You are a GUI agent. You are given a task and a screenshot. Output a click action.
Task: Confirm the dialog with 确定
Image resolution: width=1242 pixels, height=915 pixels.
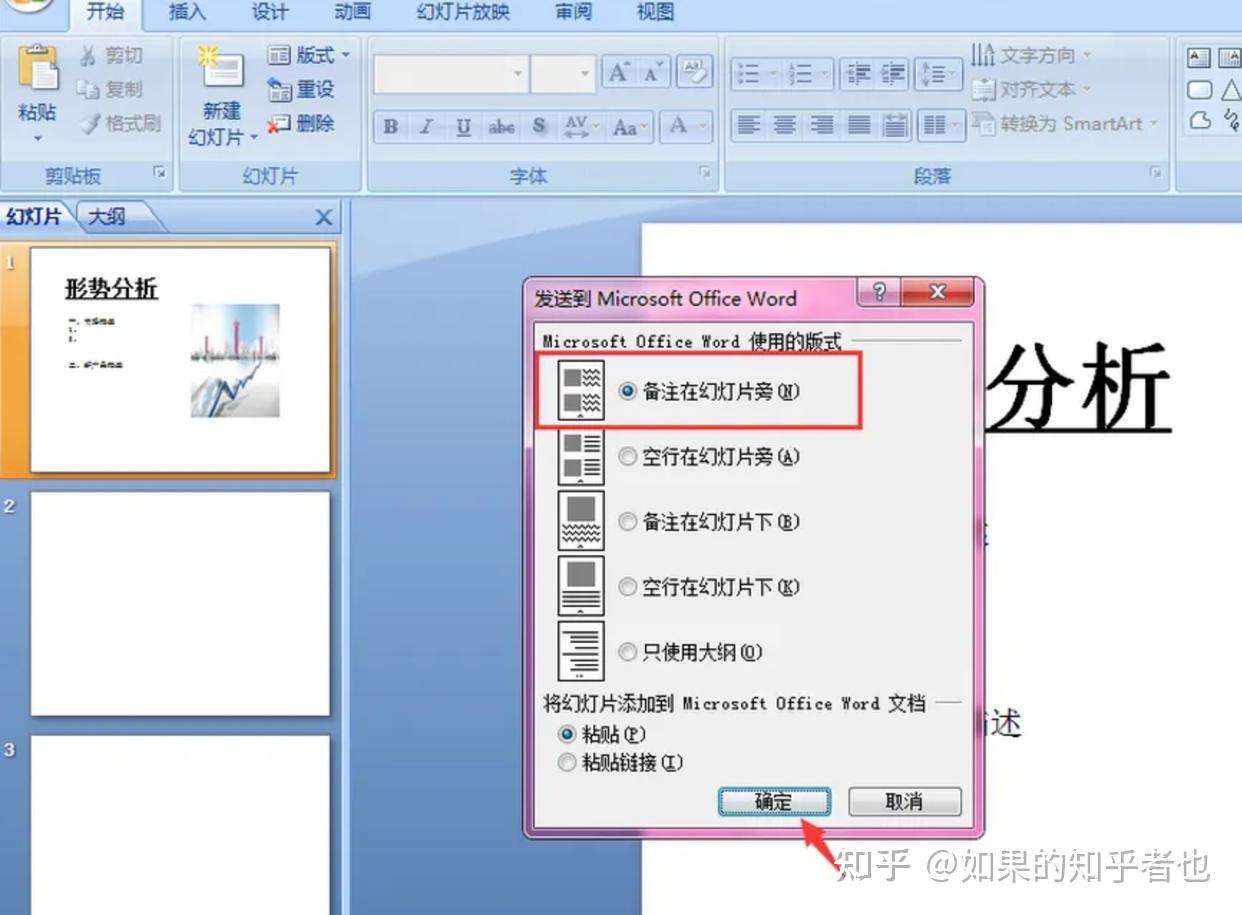point(774,801)
